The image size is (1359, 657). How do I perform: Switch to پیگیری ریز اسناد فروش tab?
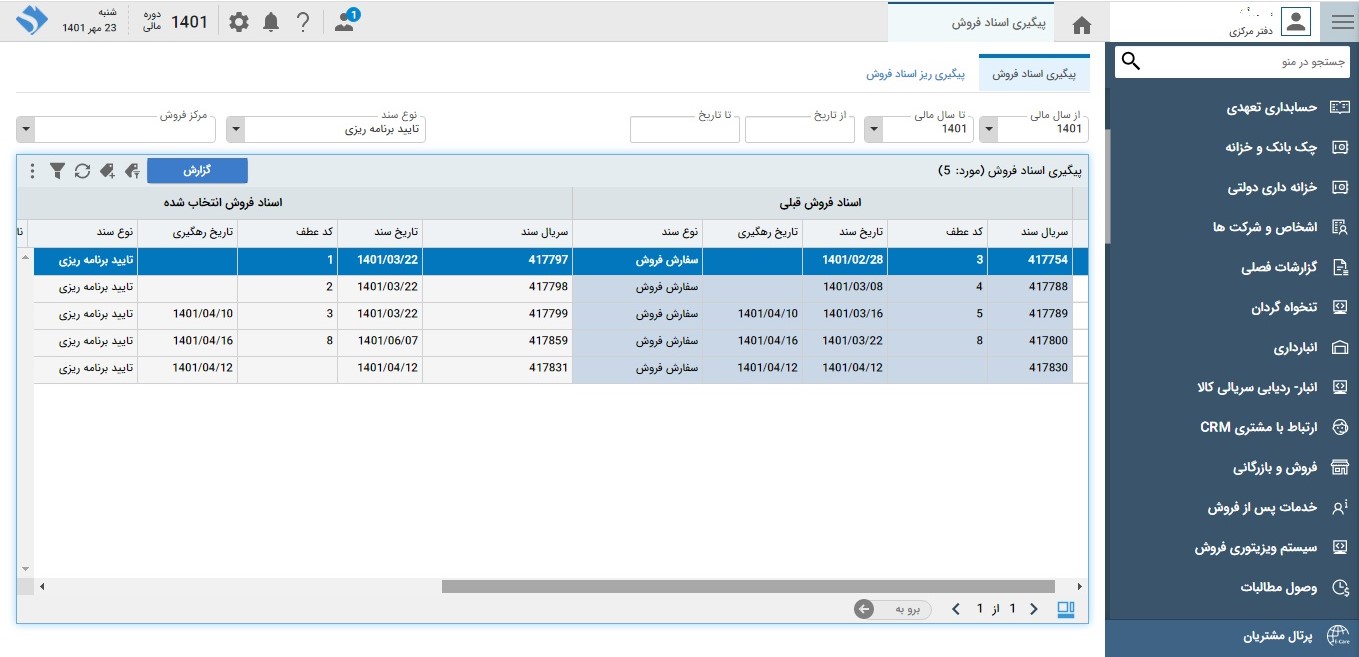click(x=915, y=74)
